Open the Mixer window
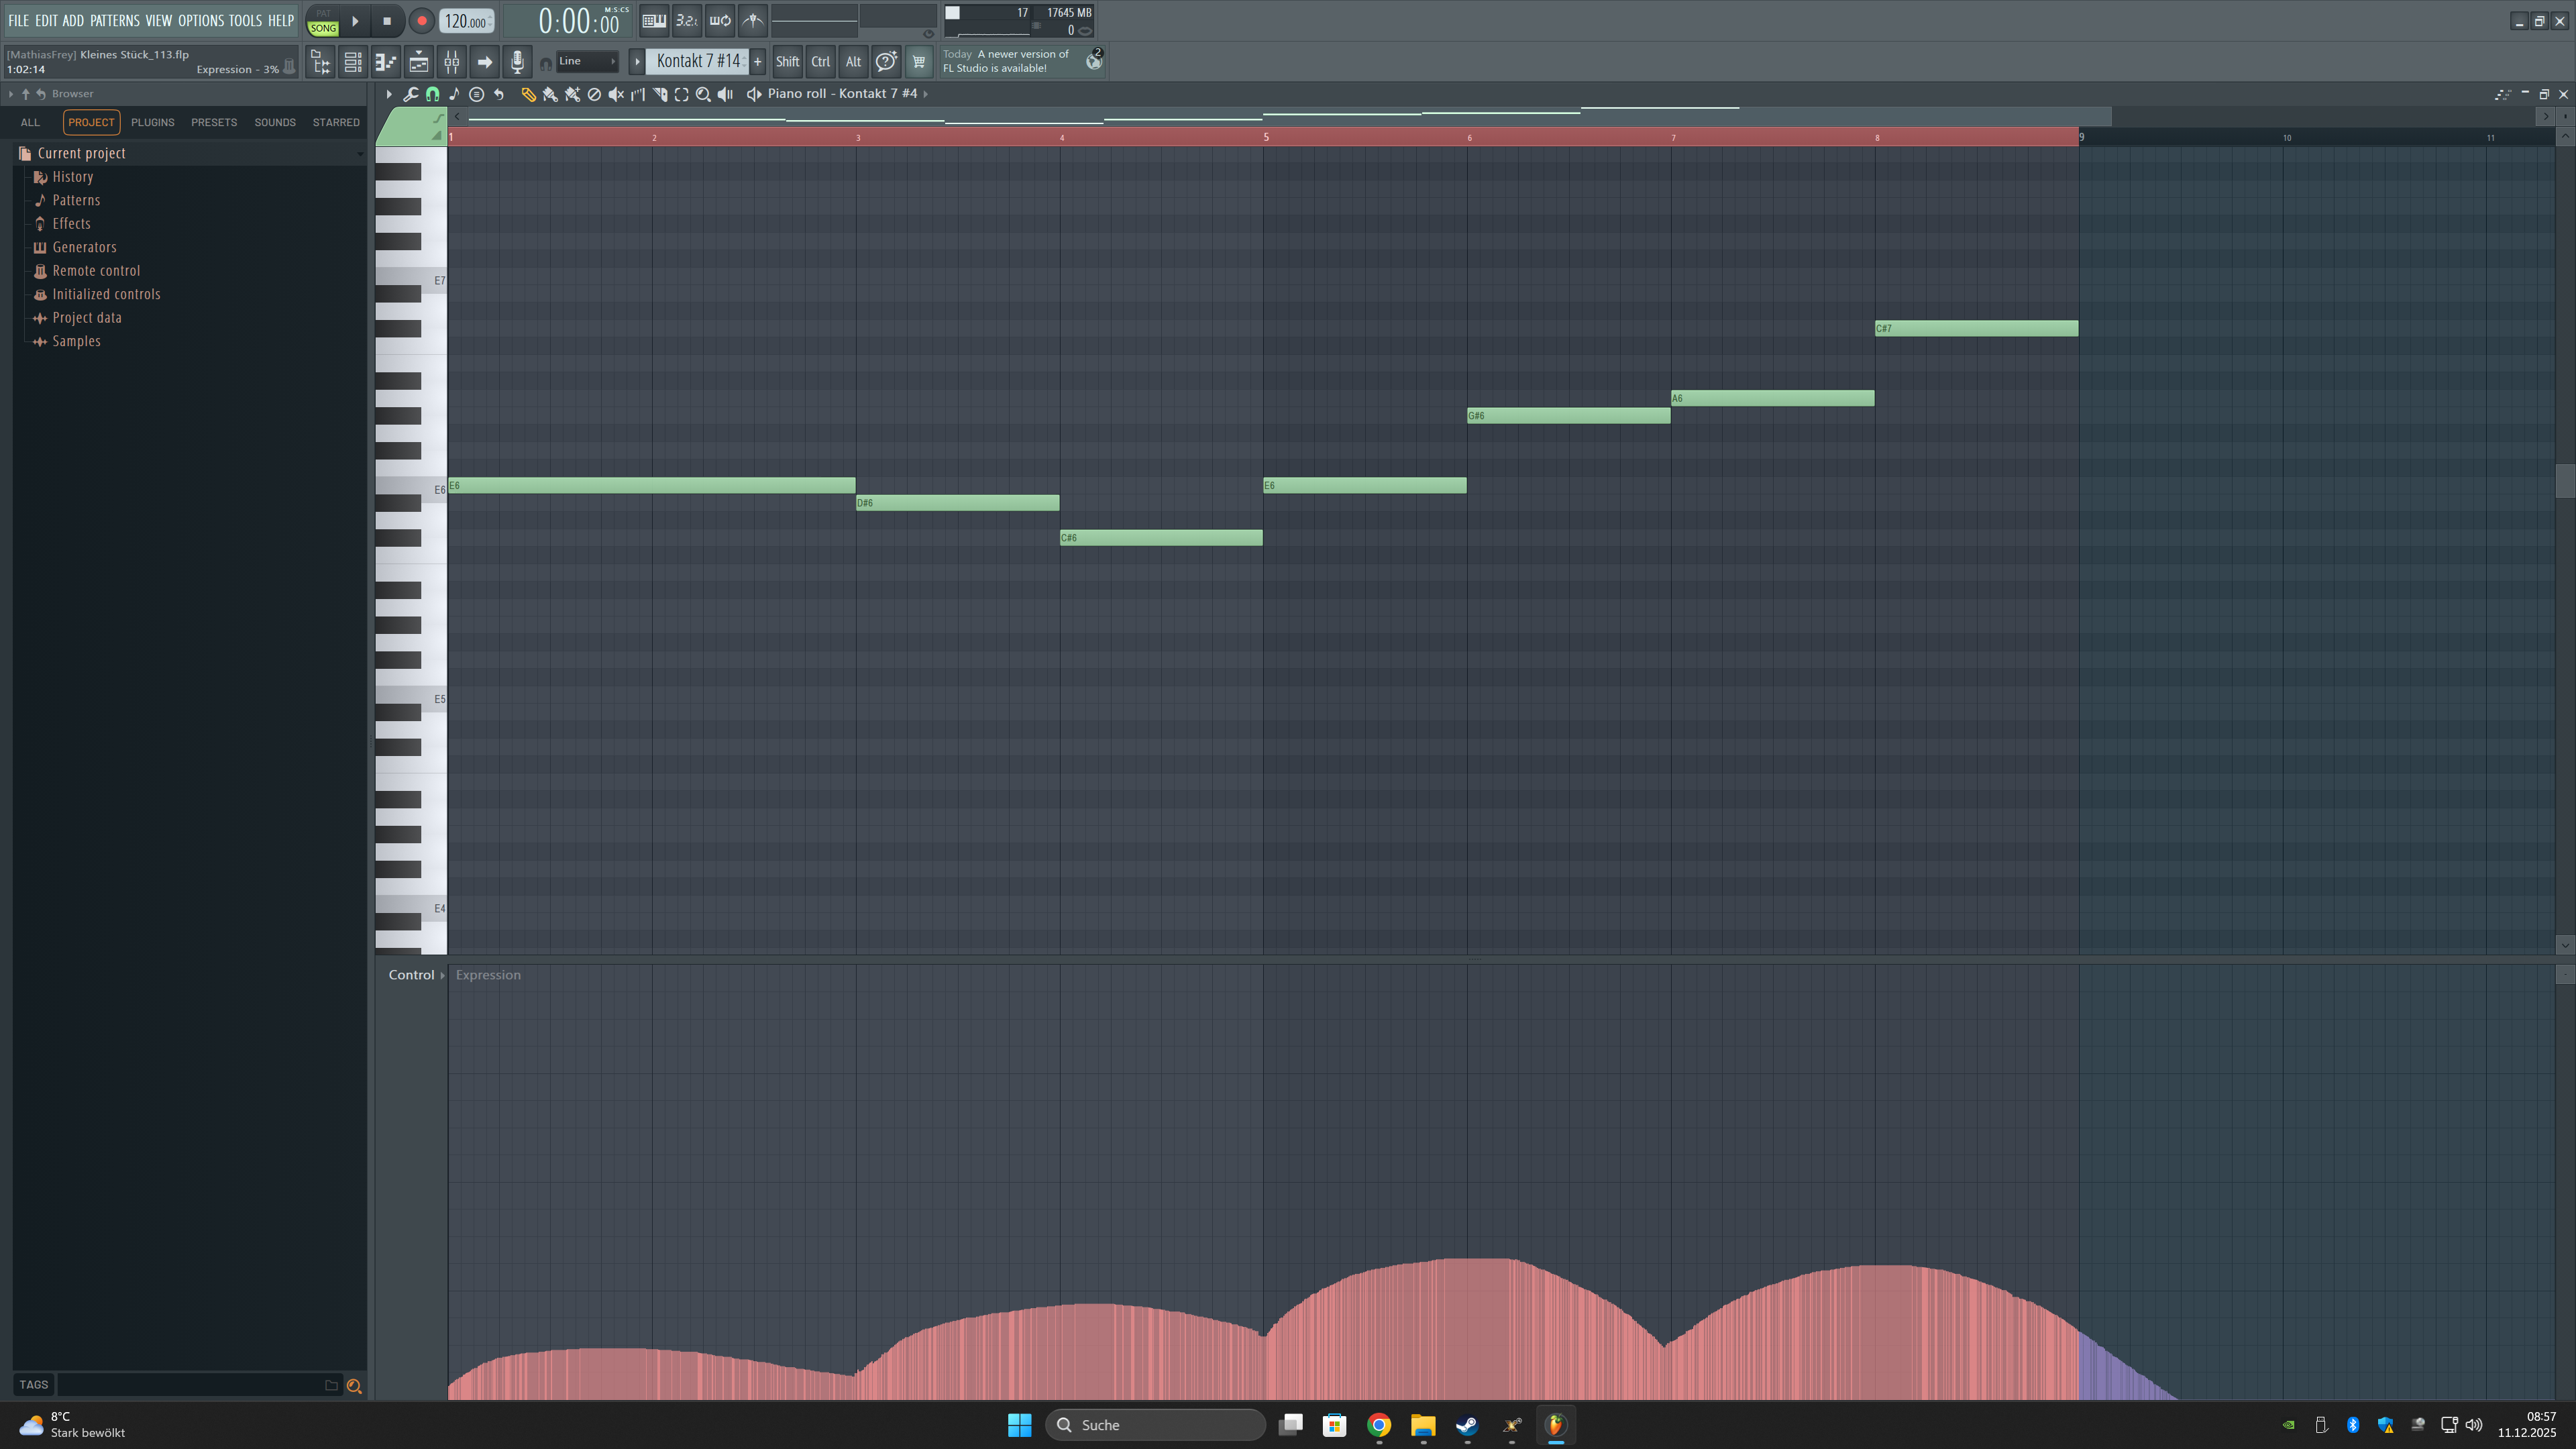The height and width of the screenshot is (1449, 2576). coord(452,62)
